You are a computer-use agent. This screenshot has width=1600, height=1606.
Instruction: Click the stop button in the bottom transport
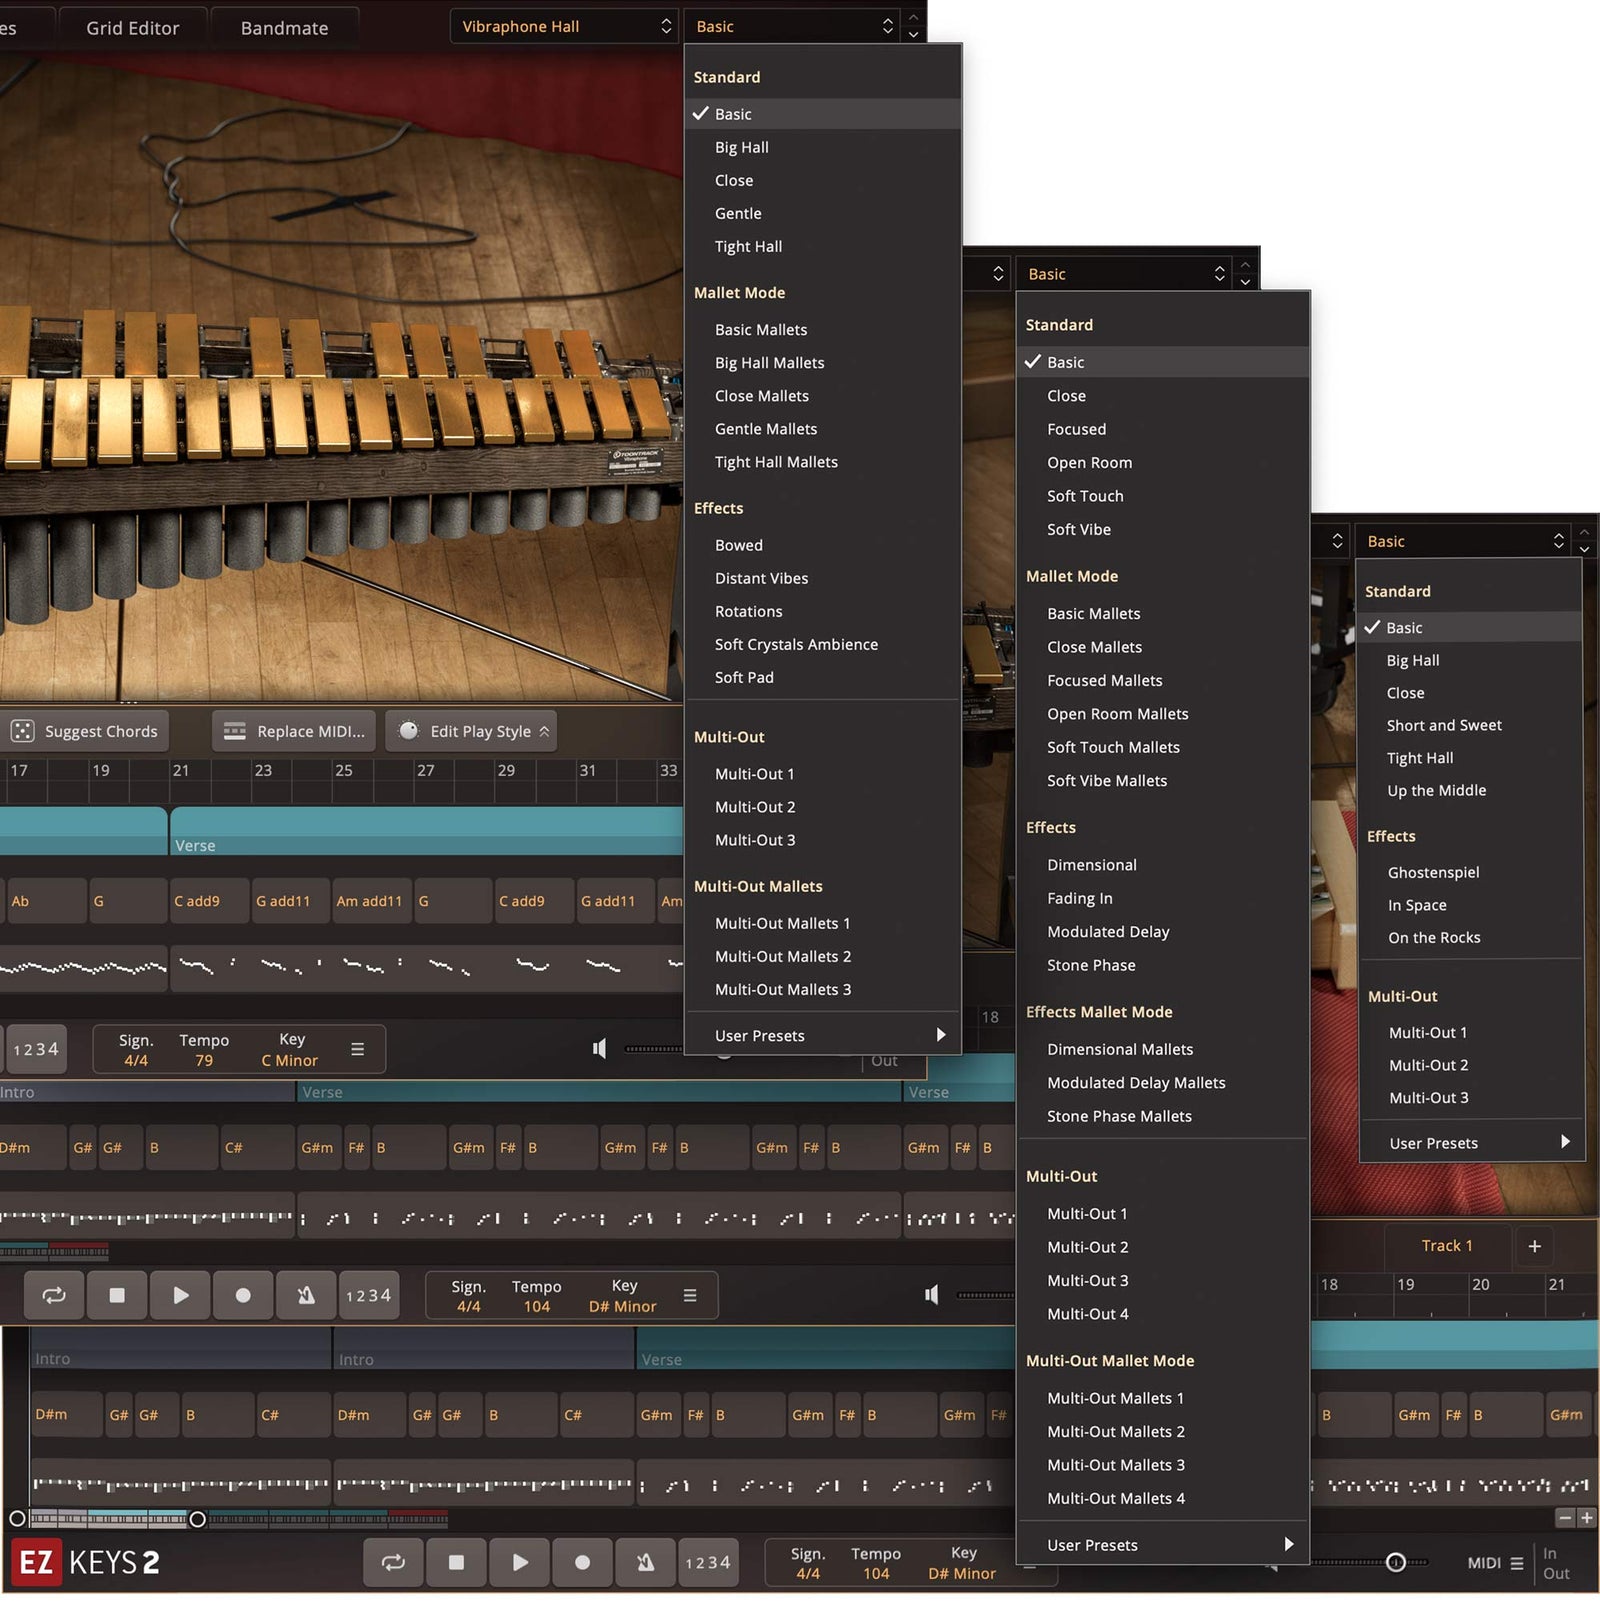click(x=456, y=1562)
